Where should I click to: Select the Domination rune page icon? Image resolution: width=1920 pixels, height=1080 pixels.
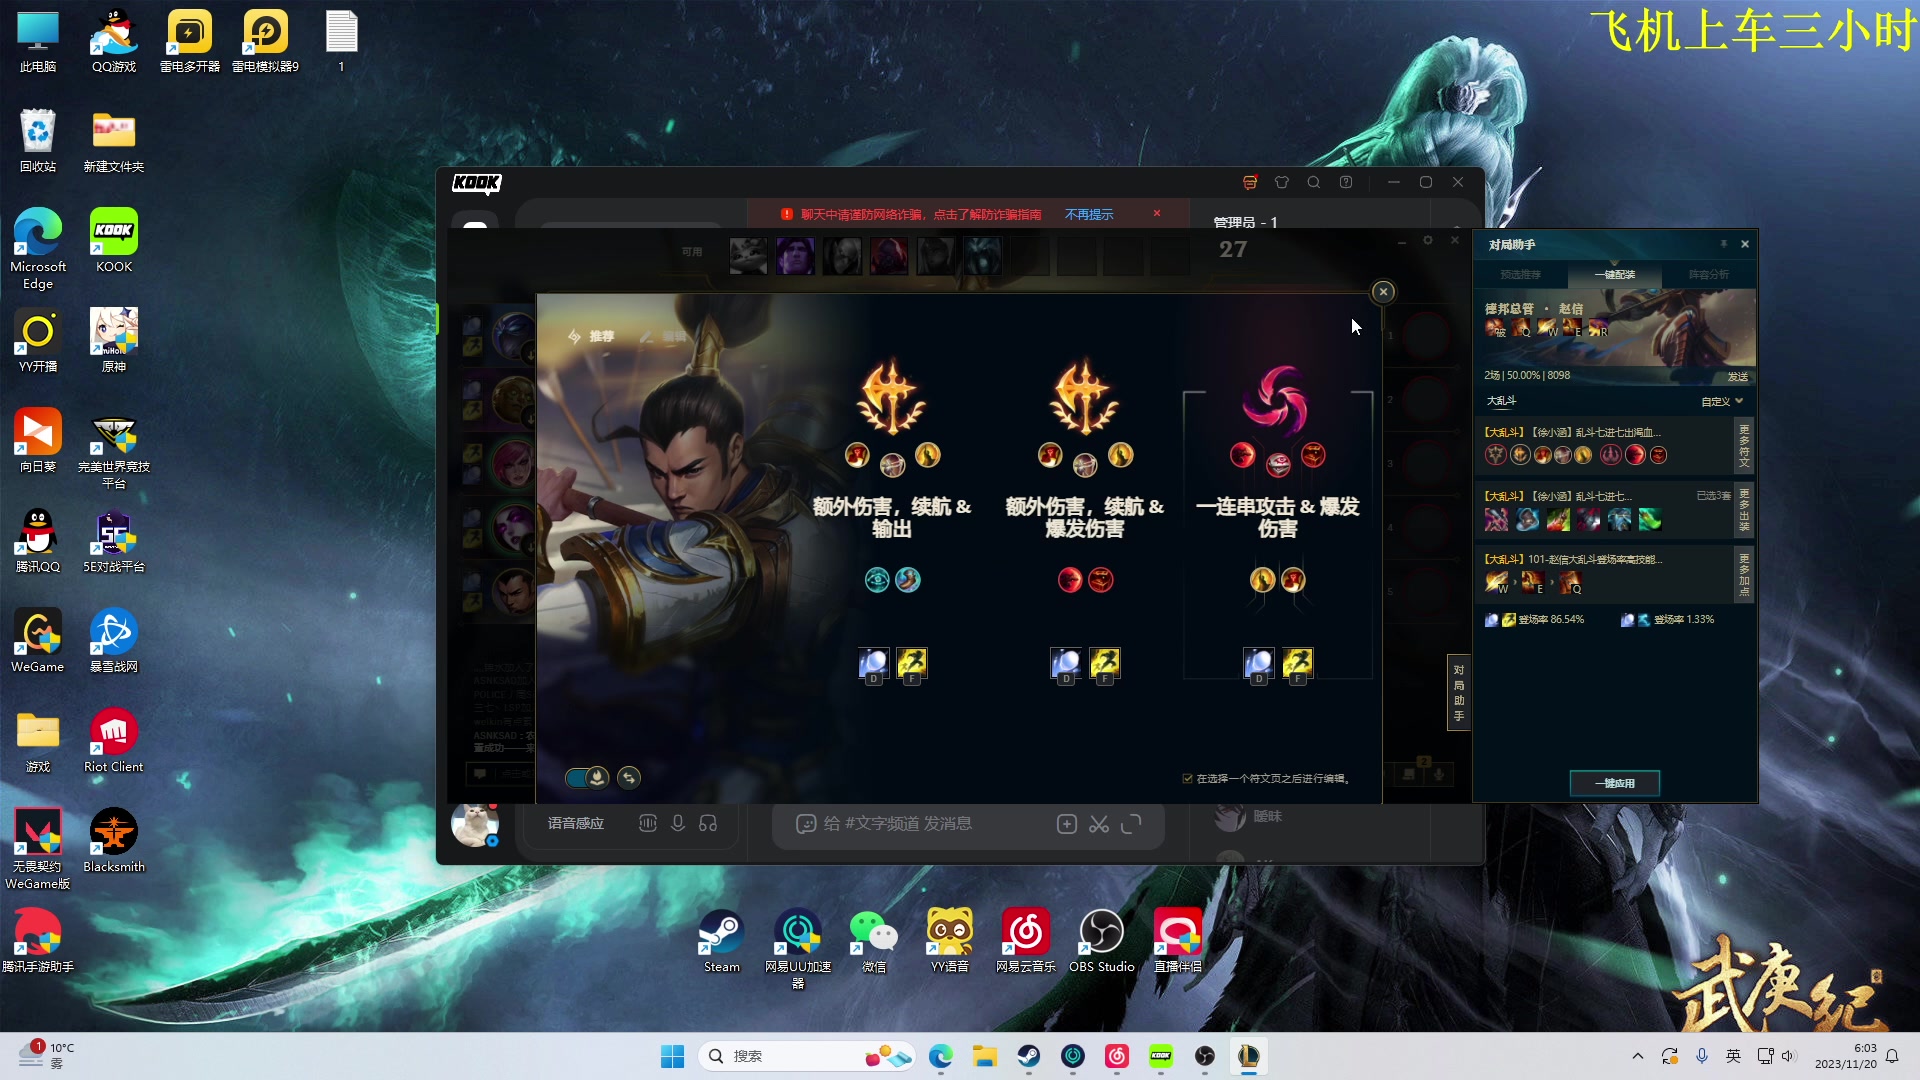[1276, 398]
